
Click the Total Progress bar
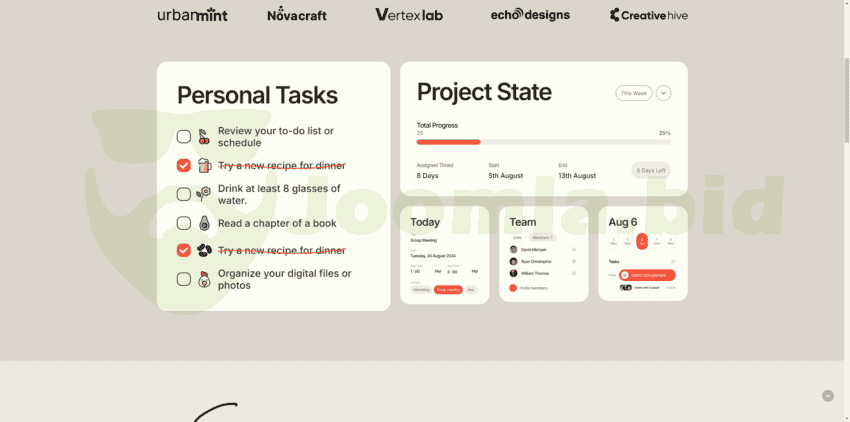point(543,142)
